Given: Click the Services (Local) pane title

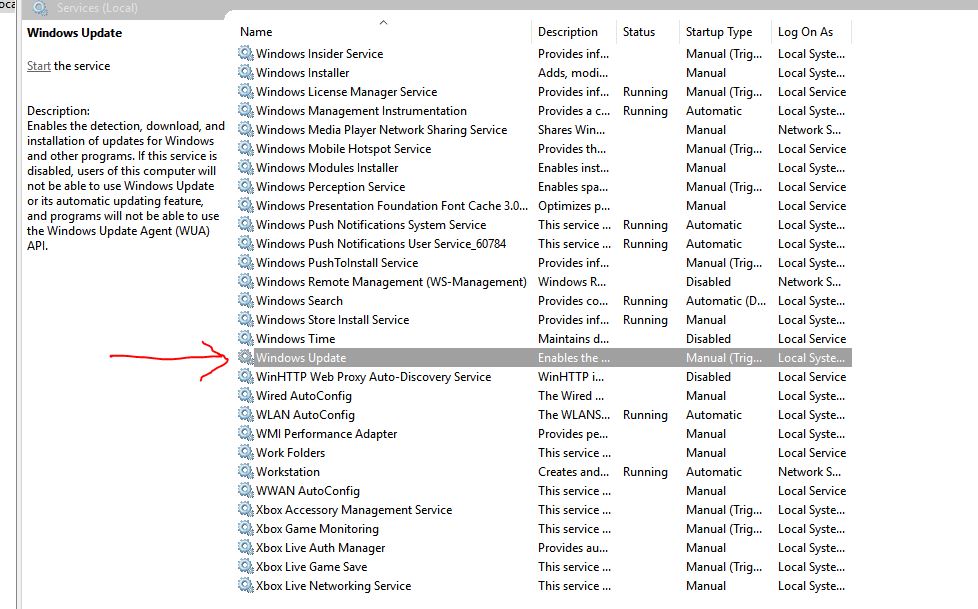Looking at the screenshot, I should point(97,8).
